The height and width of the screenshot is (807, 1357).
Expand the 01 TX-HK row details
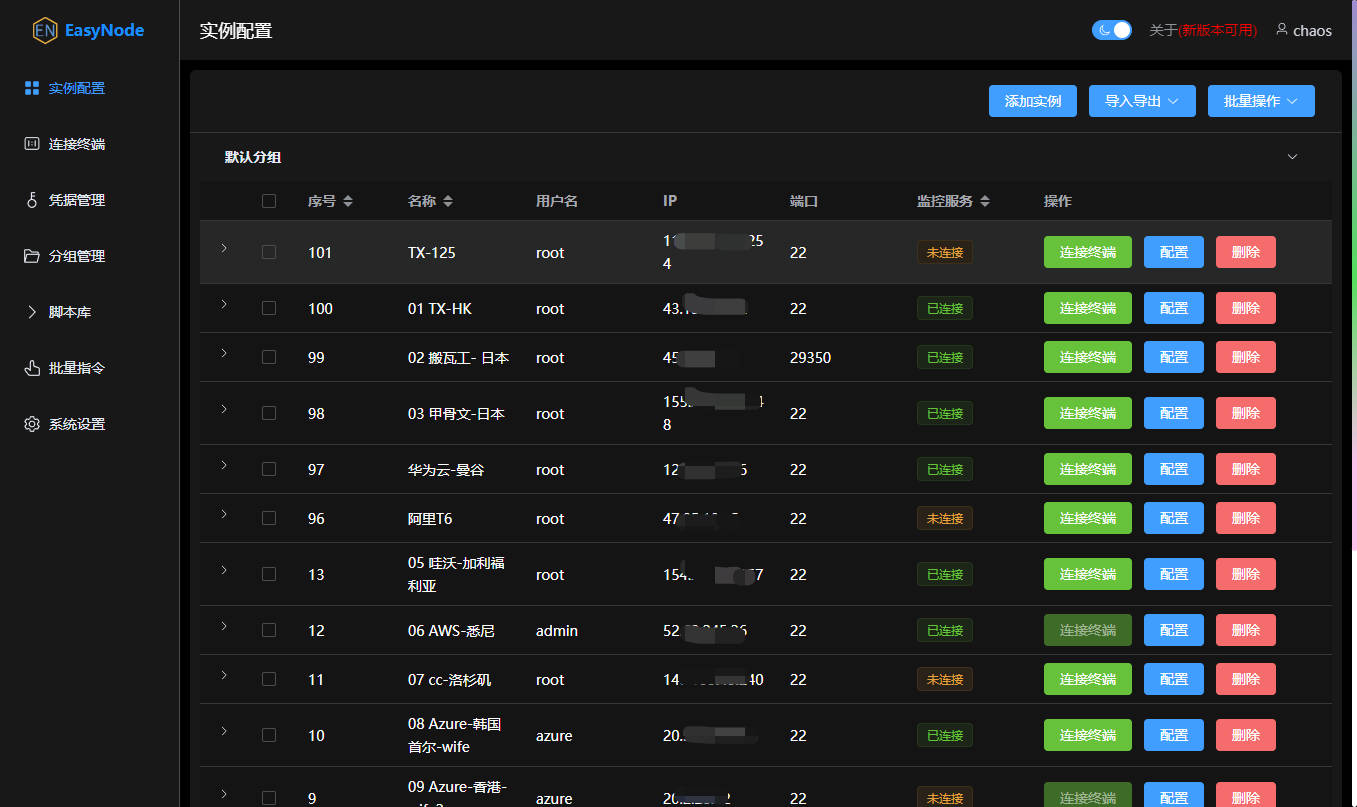[224, 304]
